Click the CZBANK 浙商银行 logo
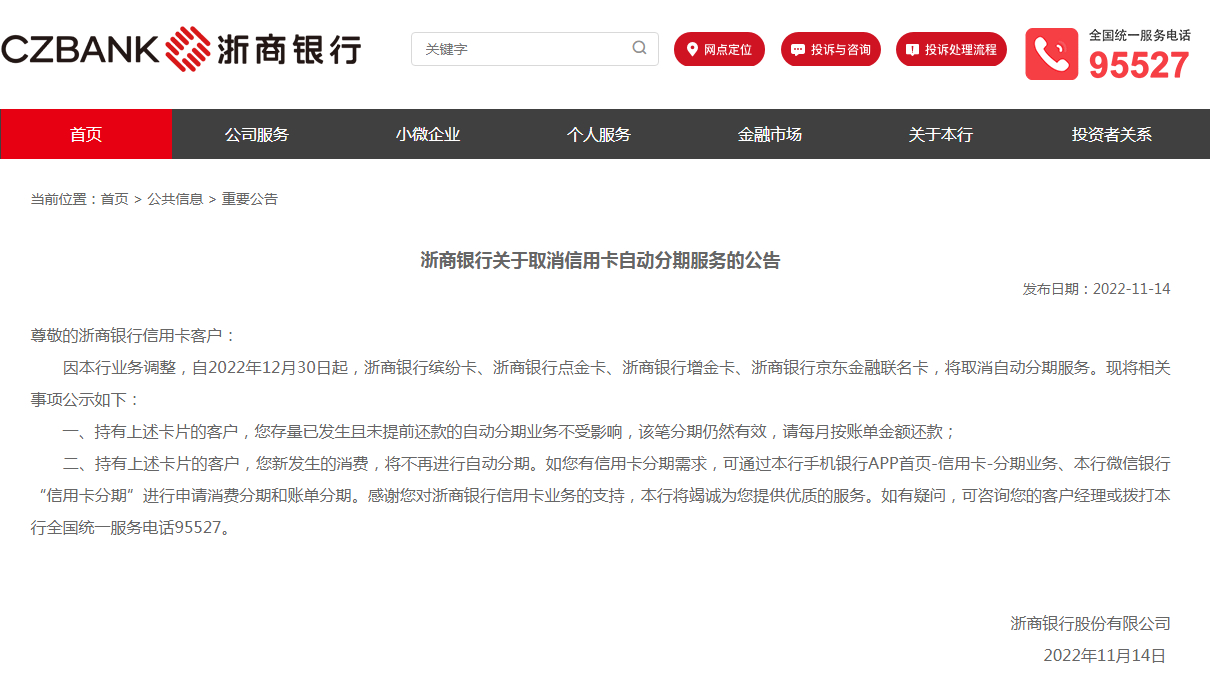 point(180,48)
